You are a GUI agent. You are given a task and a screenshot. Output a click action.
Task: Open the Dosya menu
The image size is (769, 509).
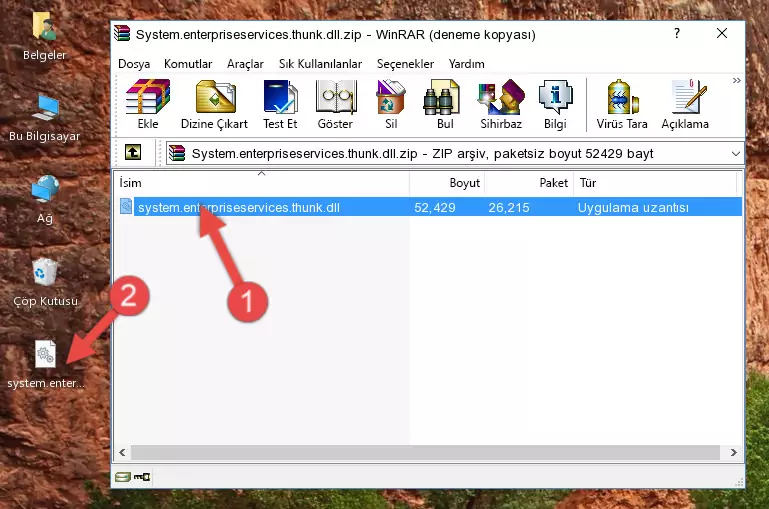[x=134, y=64]
